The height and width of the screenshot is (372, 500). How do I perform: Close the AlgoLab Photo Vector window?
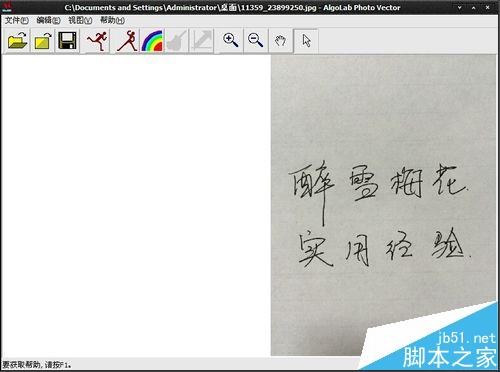[x=488, y=7]
